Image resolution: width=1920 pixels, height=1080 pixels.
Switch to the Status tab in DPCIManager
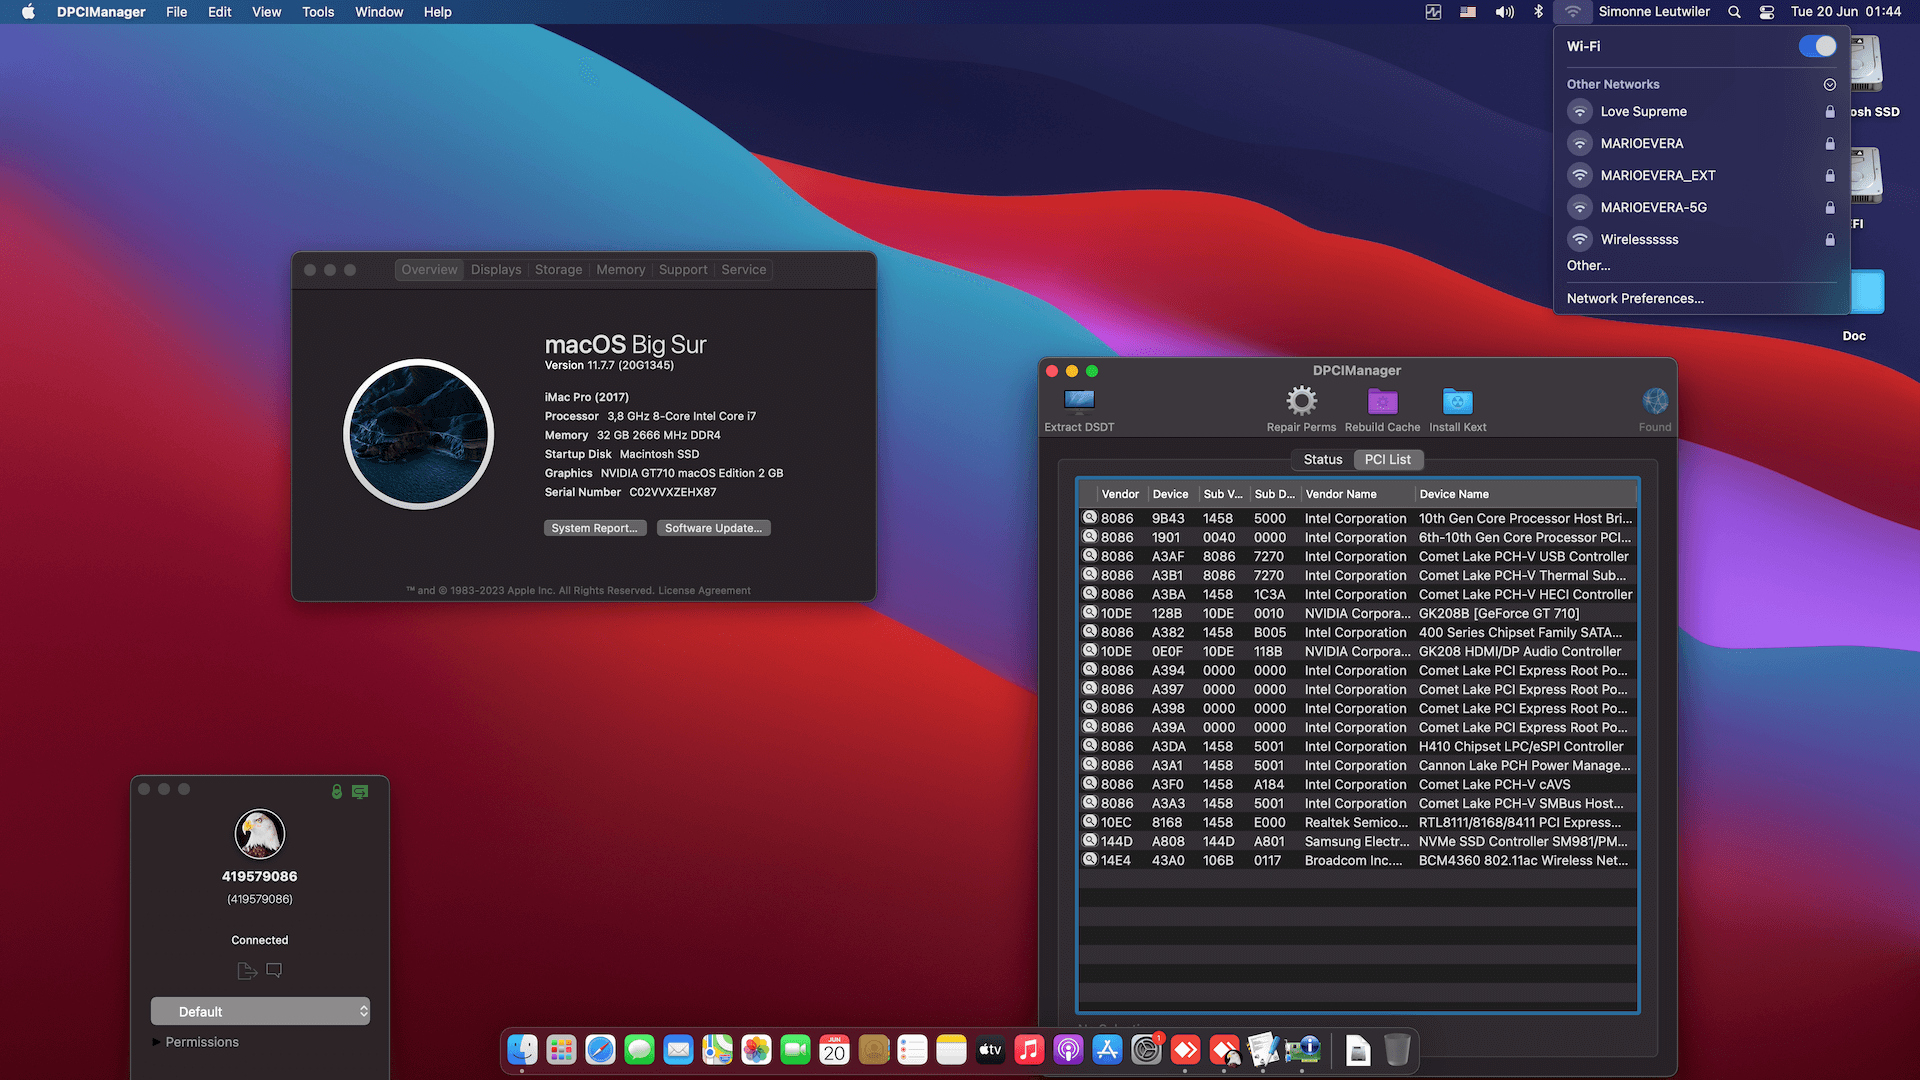point(1322,459)
